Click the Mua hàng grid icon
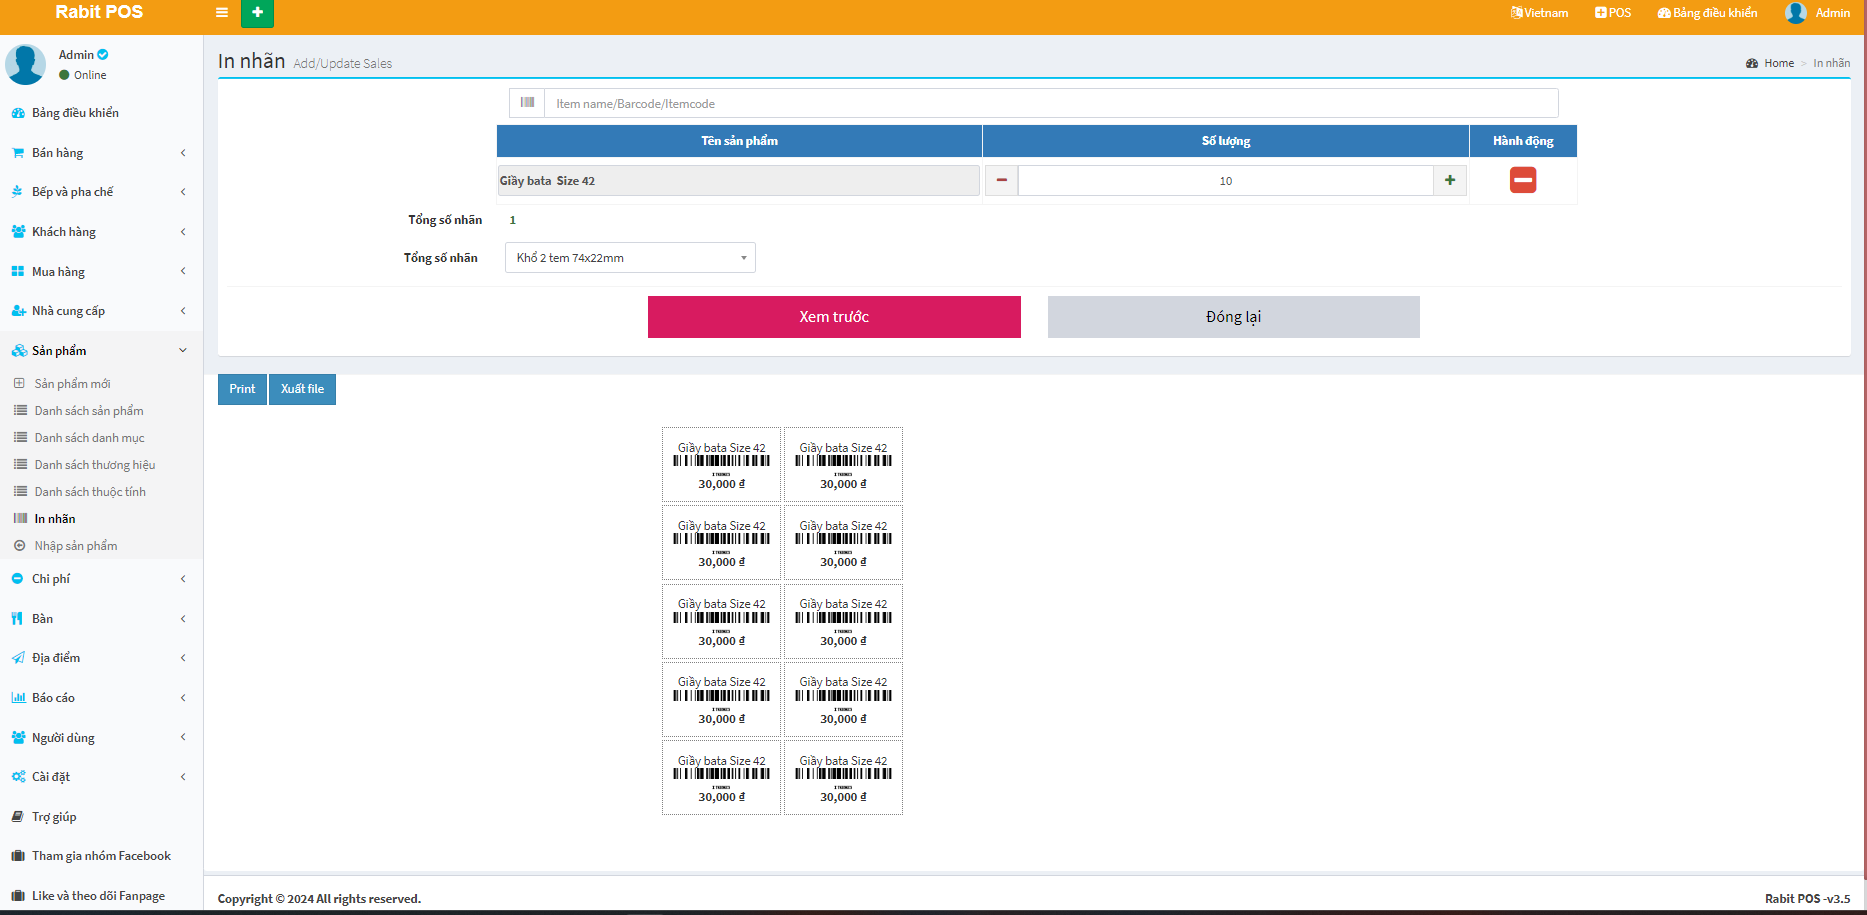This screenshot has width=1867, height=915. click(18, 272)
